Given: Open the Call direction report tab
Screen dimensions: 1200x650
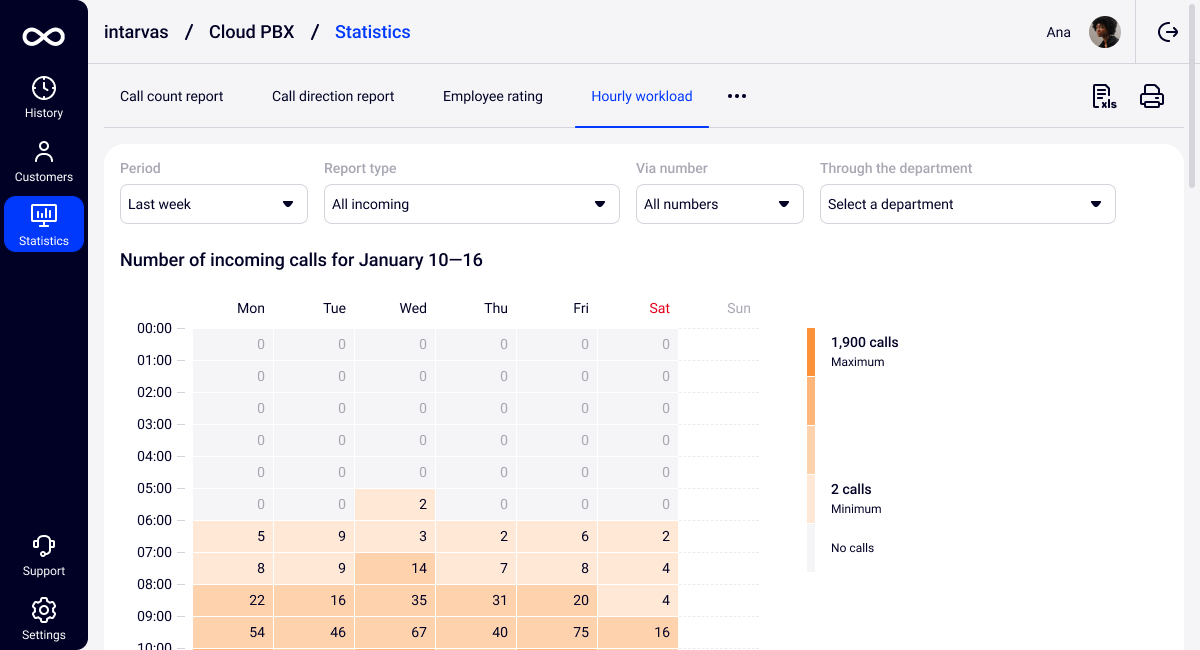Looking at the screenshot, I should [333, 97].
